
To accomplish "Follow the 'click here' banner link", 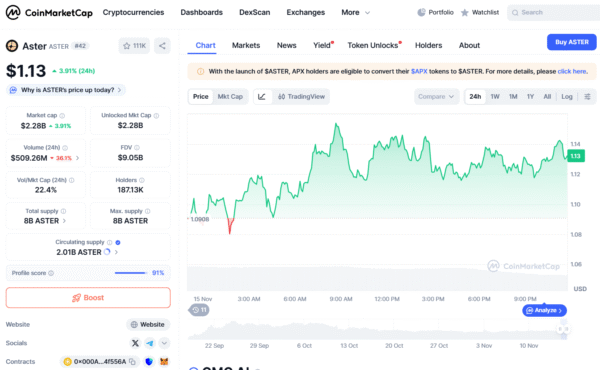I will (x=572, y=72).
